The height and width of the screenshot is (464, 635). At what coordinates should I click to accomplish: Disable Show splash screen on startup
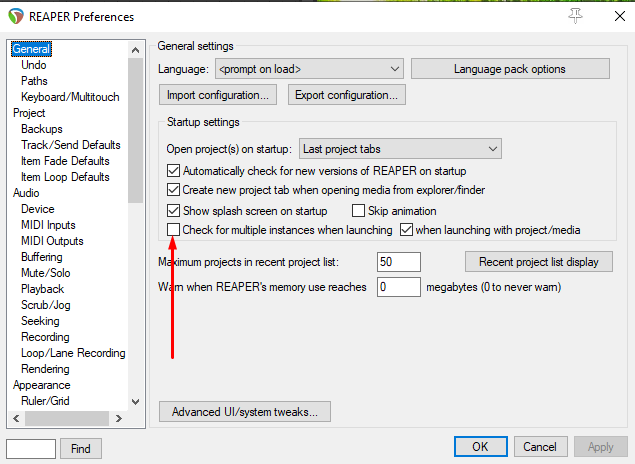tap(173, 211)
